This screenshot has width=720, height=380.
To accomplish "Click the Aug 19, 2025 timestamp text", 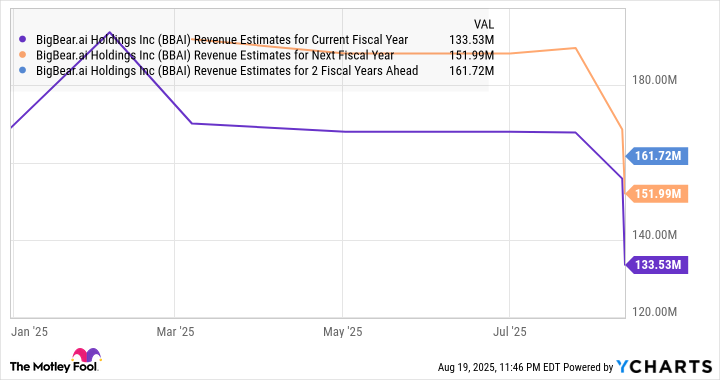I will 499,367.
